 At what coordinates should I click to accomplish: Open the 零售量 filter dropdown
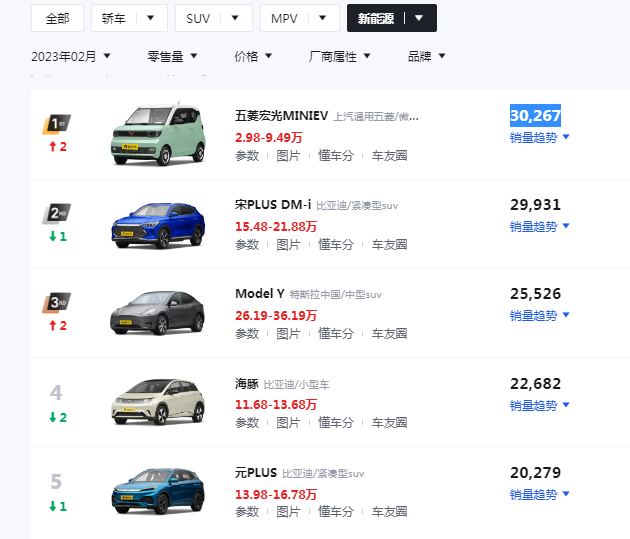coord(172,56)
